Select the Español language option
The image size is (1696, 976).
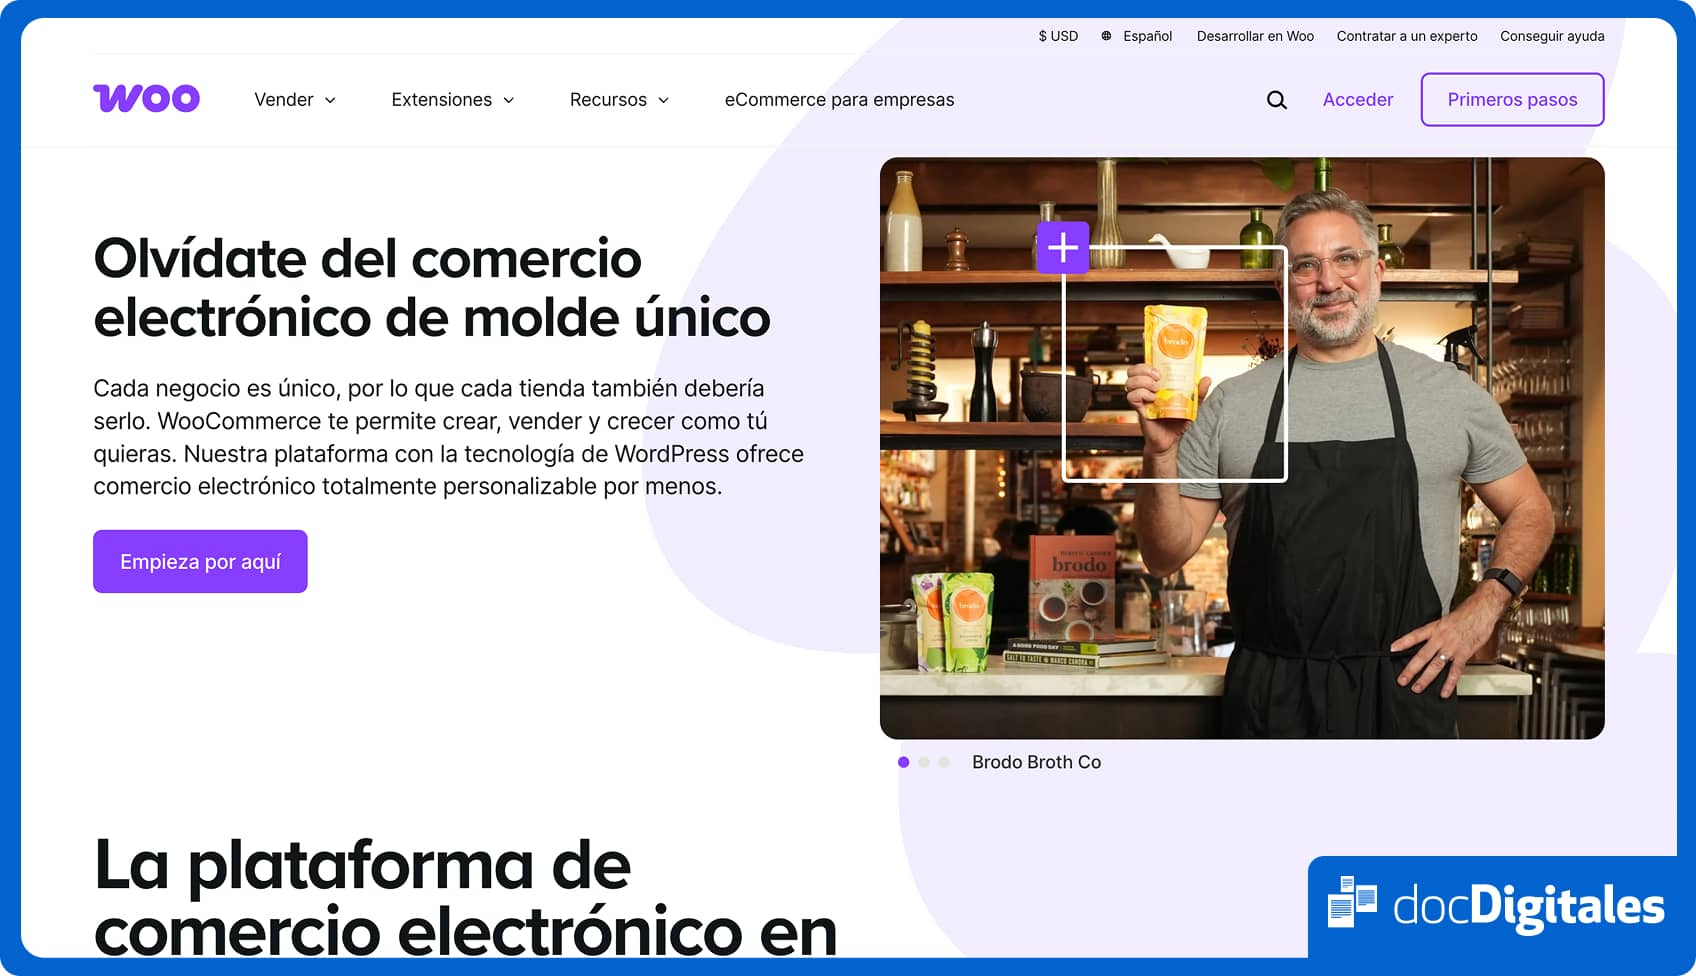pos(1147,36)
